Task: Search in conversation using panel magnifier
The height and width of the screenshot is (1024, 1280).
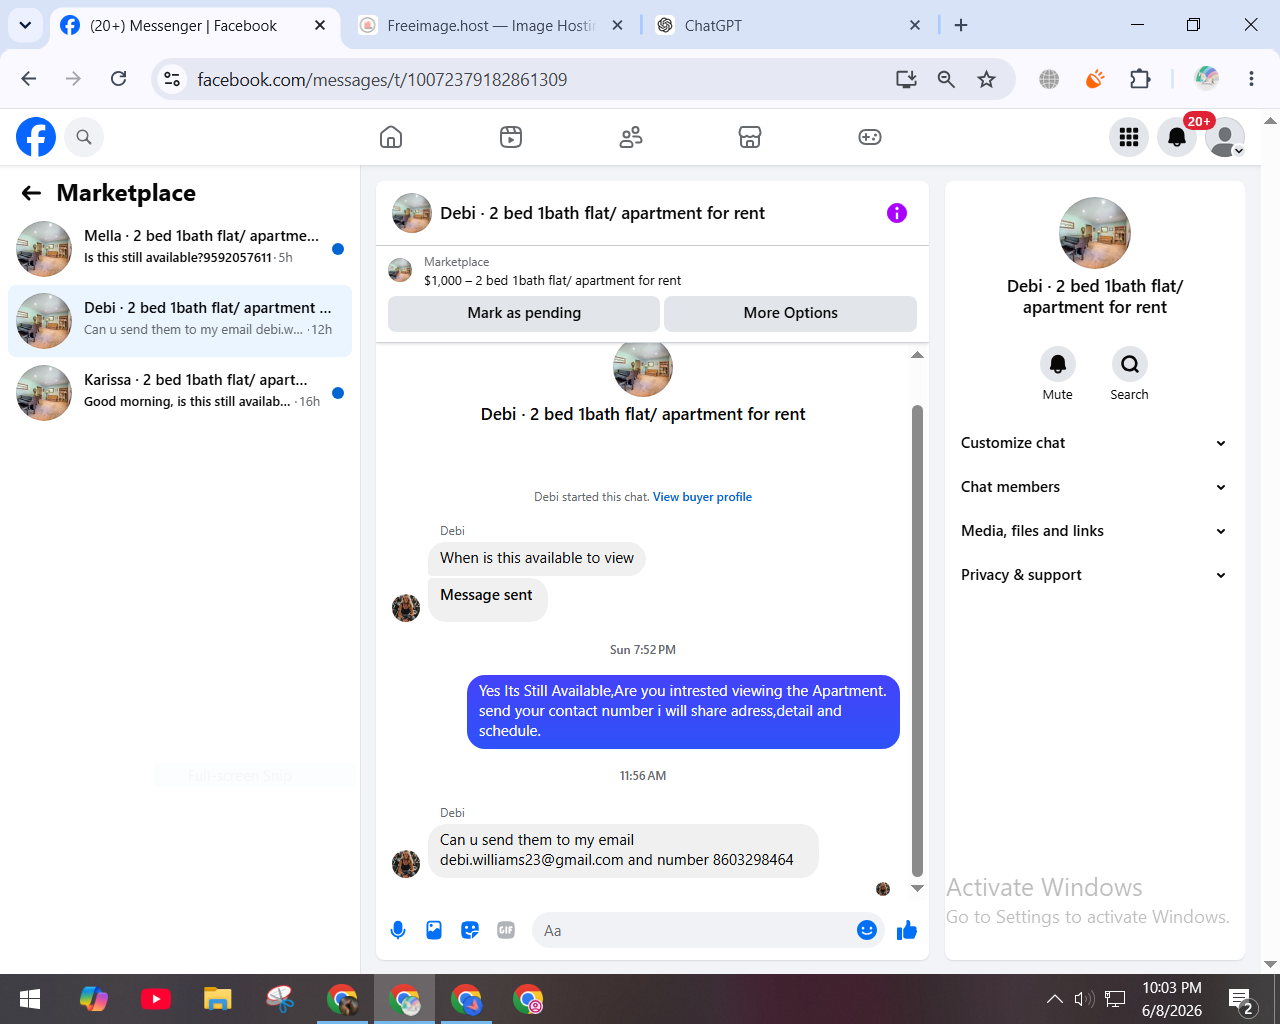Action: click(x=1129, y=364)
